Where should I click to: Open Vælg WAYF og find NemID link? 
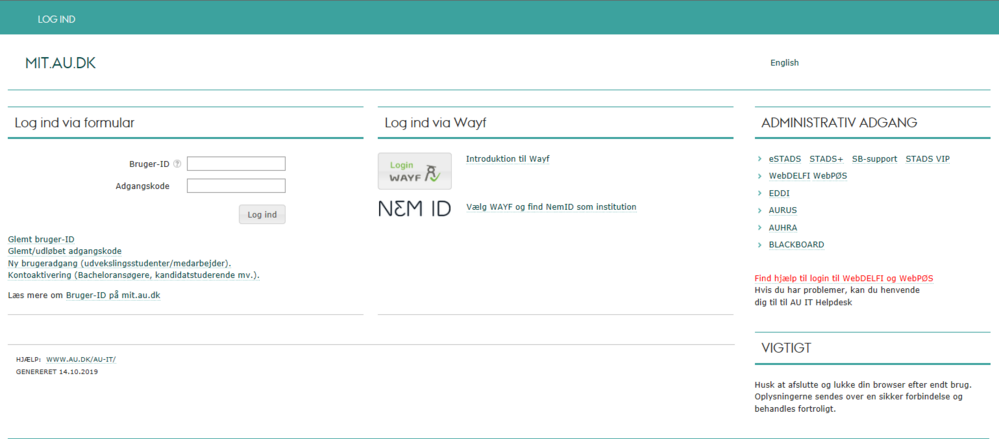pos(551,207)
